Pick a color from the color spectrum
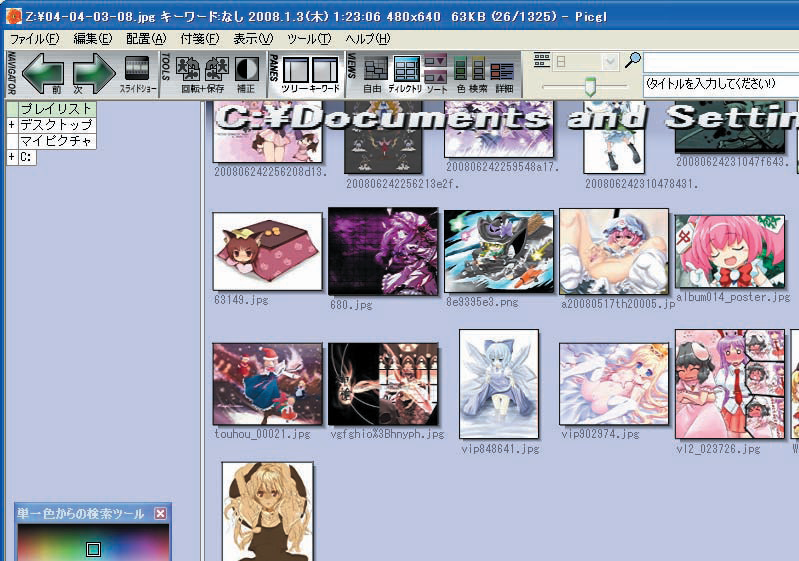 (93, 543)
